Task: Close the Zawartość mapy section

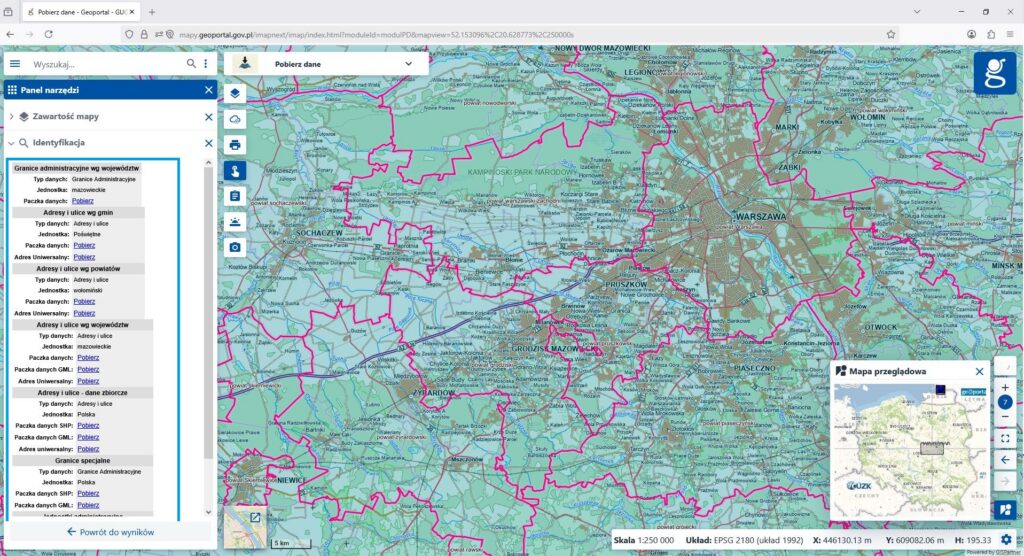Action: [x=208, y=117]
